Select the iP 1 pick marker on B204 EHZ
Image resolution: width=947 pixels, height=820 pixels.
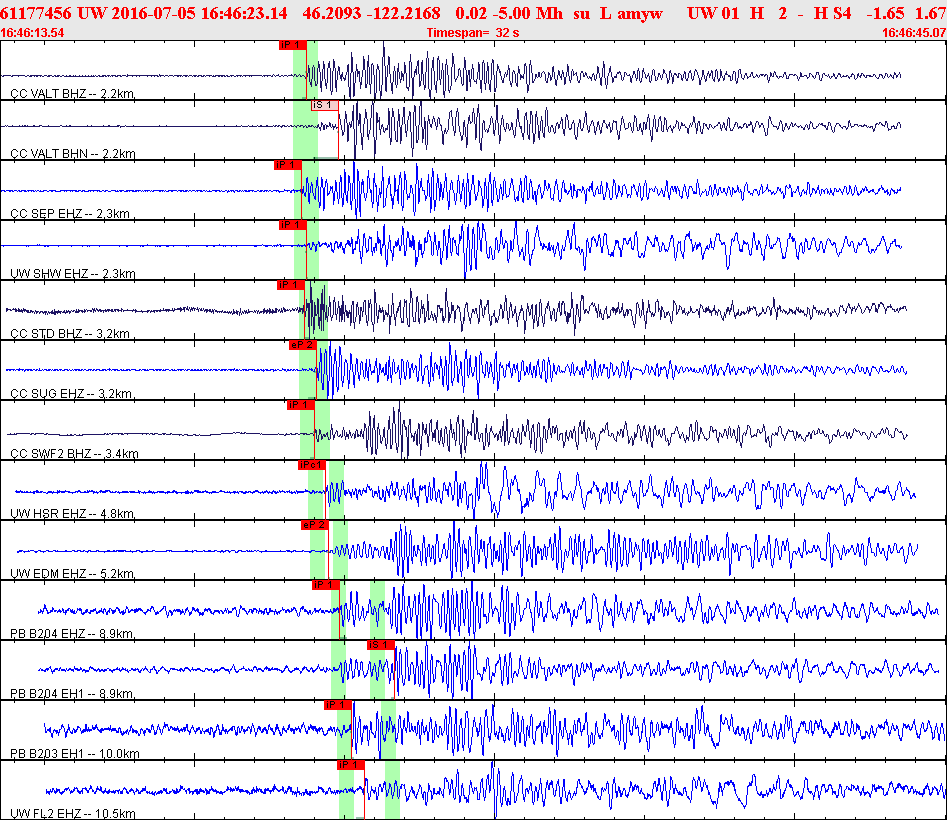pyautogui.click(x=326, y=585)
